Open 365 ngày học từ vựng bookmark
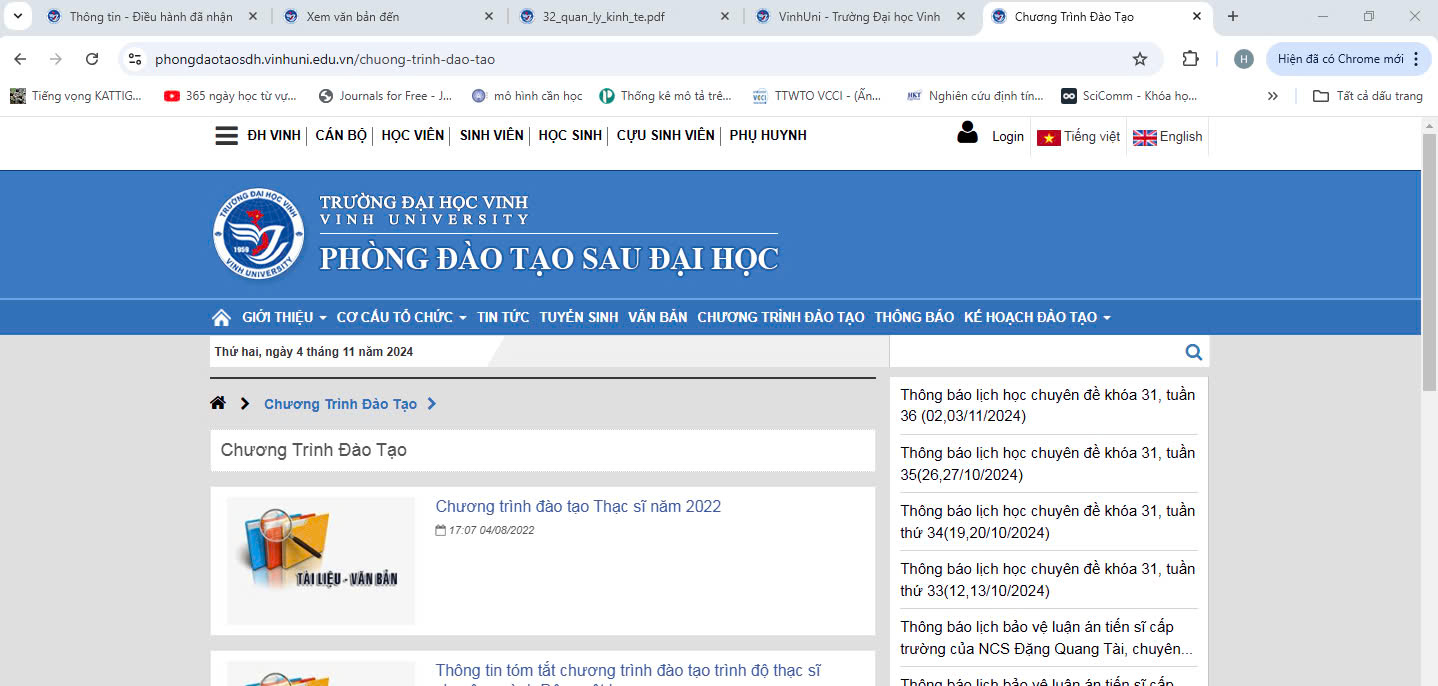 [231, 96]
